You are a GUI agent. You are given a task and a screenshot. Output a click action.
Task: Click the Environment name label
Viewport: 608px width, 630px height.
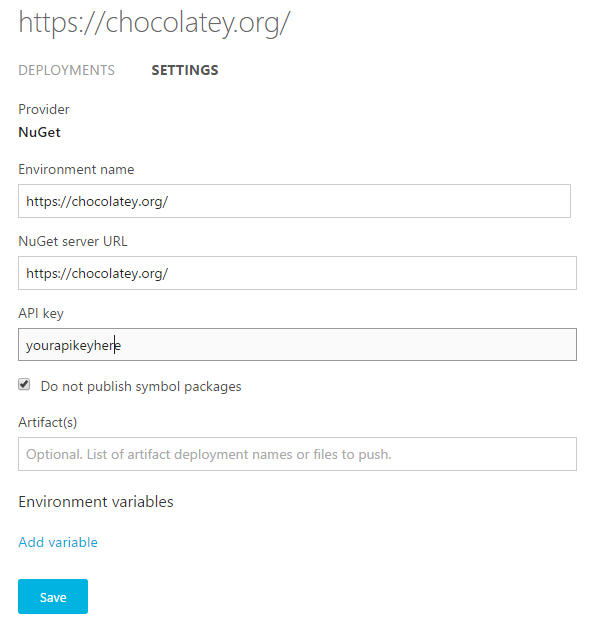(76, 169)
